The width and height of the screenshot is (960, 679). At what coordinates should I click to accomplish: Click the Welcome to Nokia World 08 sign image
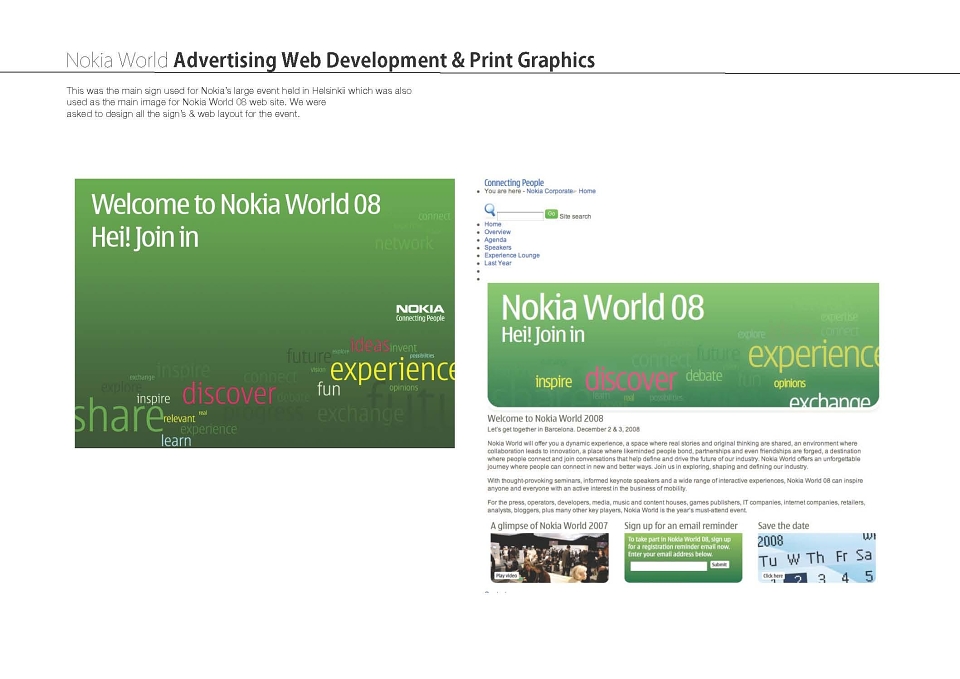[x=264, y=313]
